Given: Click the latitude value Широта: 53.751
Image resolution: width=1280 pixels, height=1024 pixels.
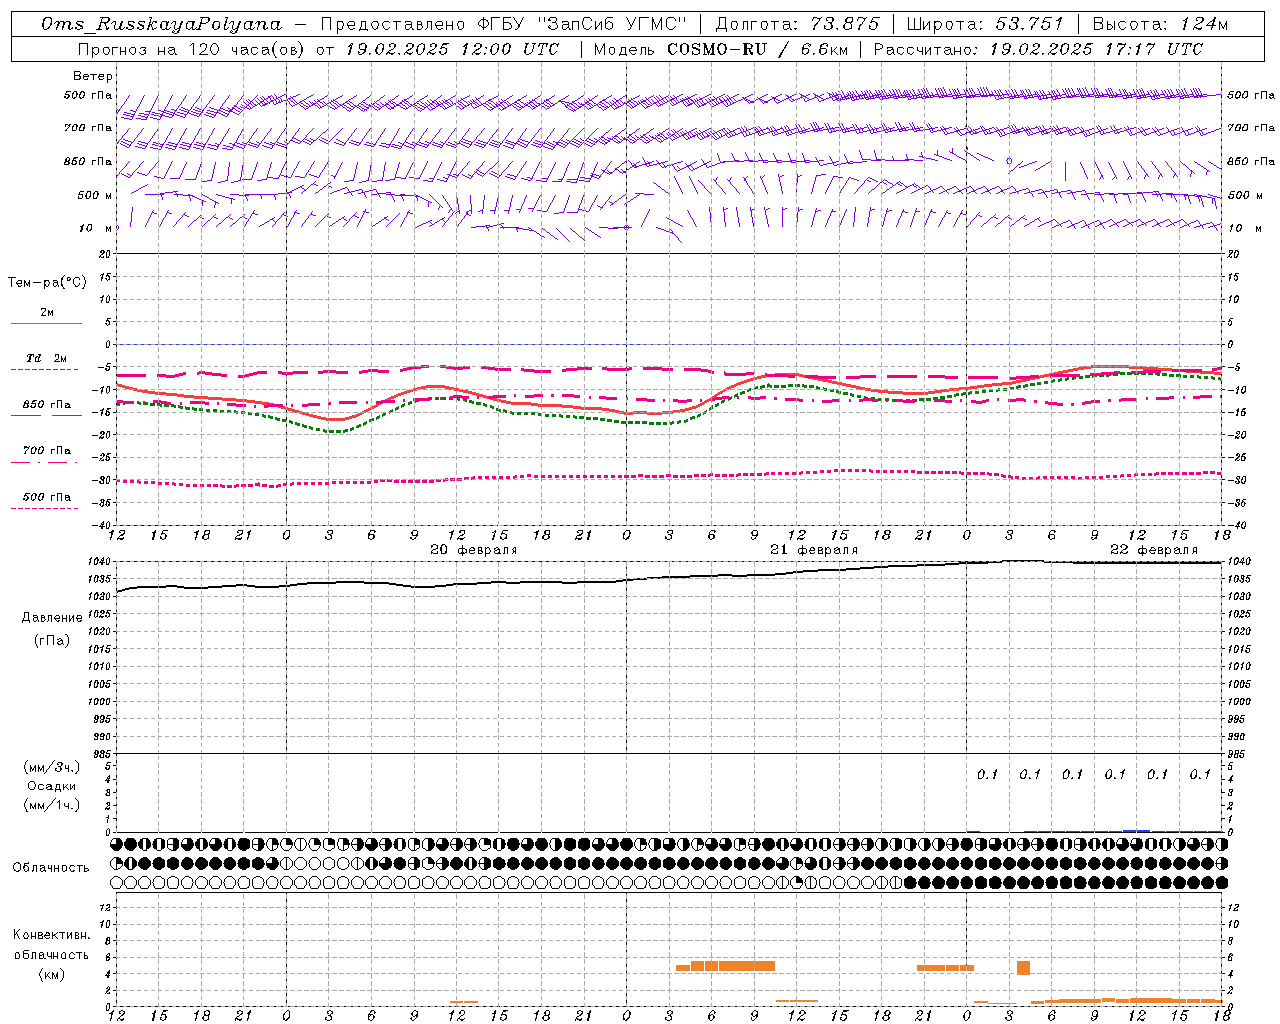Looking at the screenshot, I should tap(985, 24).
